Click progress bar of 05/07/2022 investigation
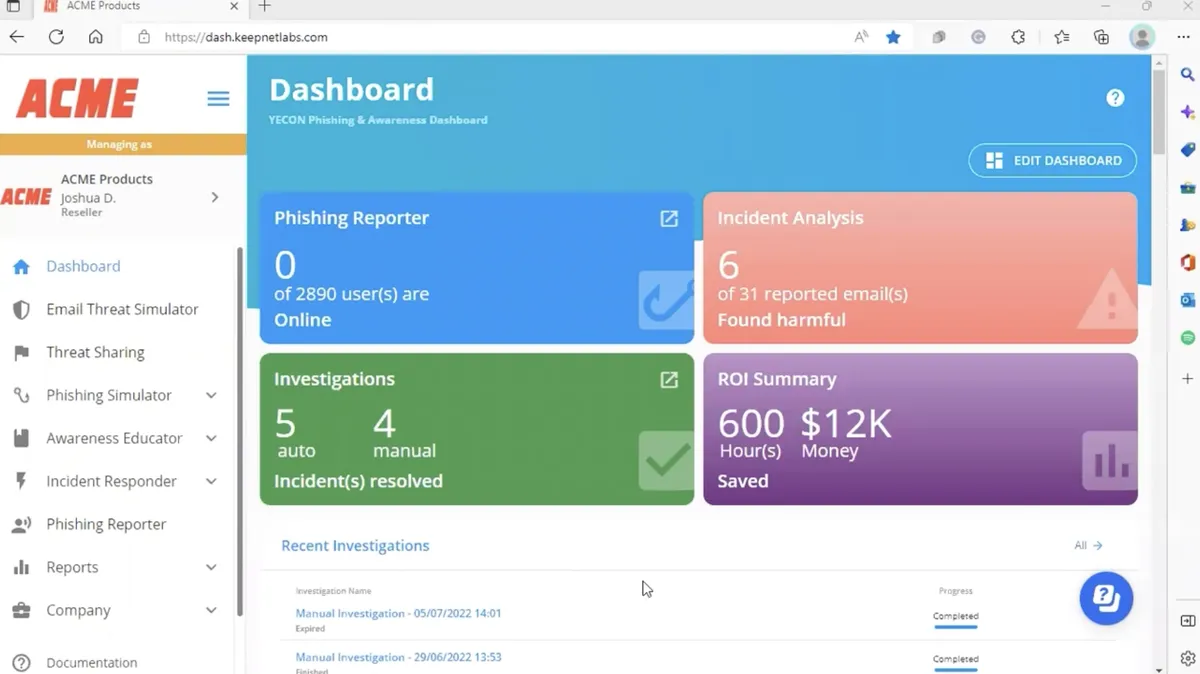1200x674 pixels. coord(955,627)
